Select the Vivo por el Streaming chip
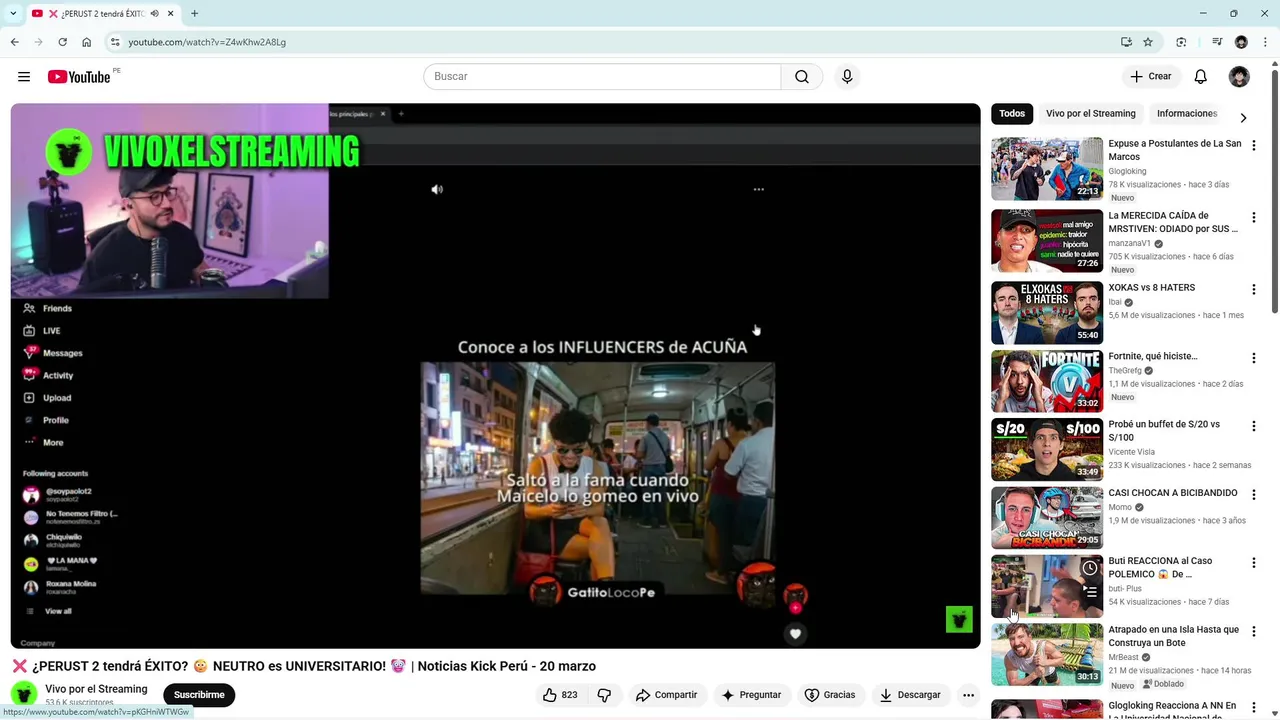The width and height of the screenshot is (1280, 720). click(1091, 114)
